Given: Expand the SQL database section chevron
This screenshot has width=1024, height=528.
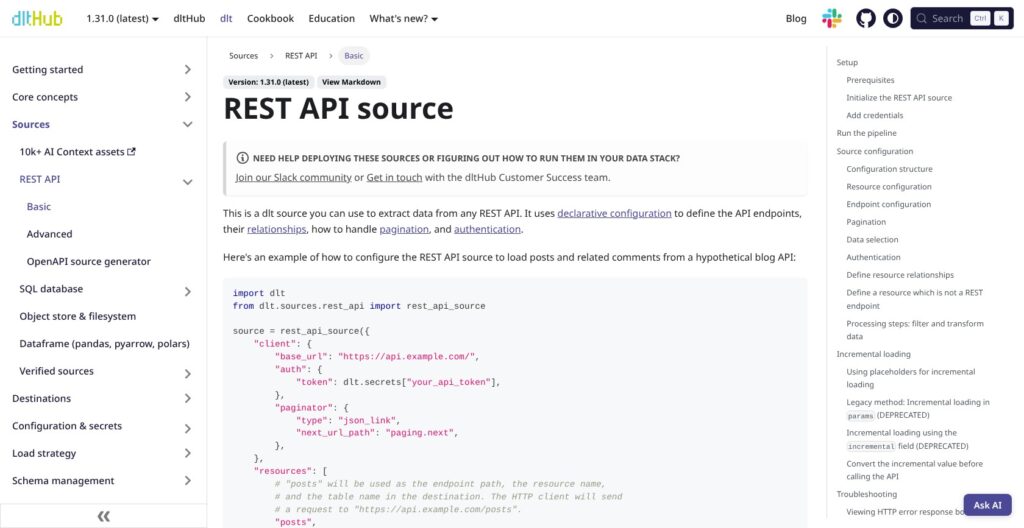Looking at the screenshot, I should point(187,291).
